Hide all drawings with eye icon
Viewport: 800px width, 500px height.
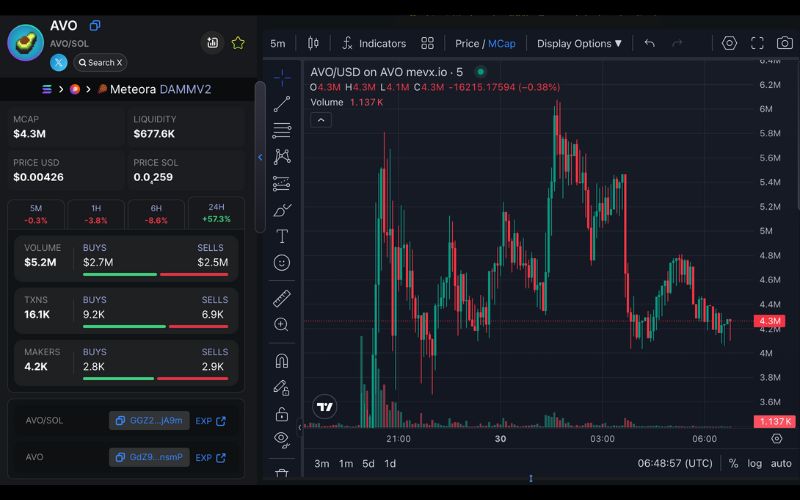[x=282, y=439]
